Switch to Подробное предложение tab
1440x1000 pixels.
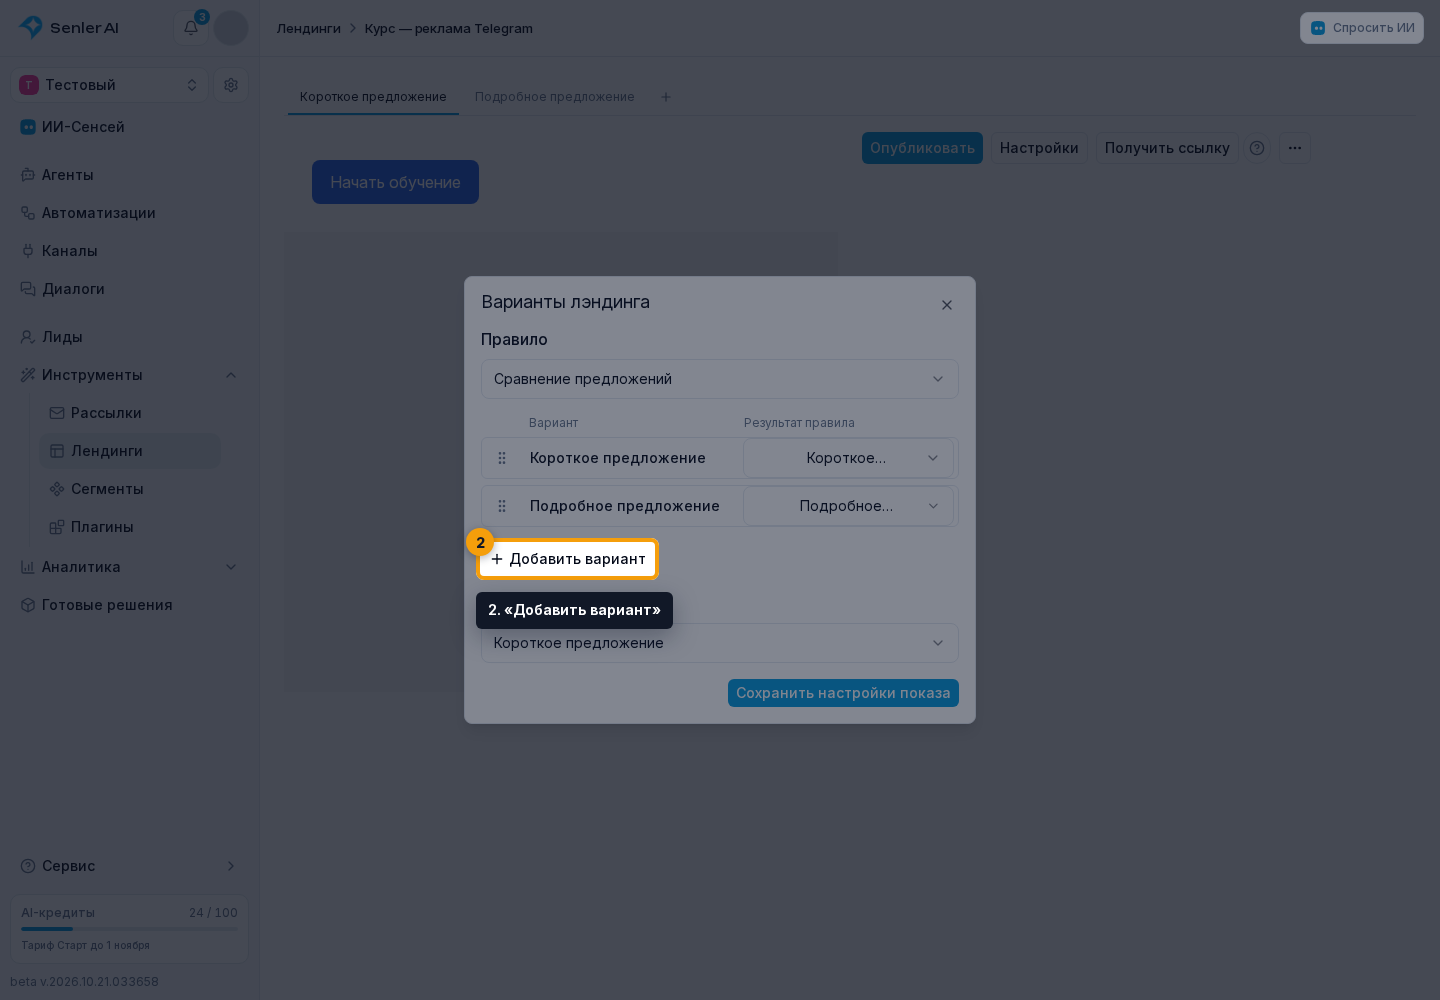555,97
